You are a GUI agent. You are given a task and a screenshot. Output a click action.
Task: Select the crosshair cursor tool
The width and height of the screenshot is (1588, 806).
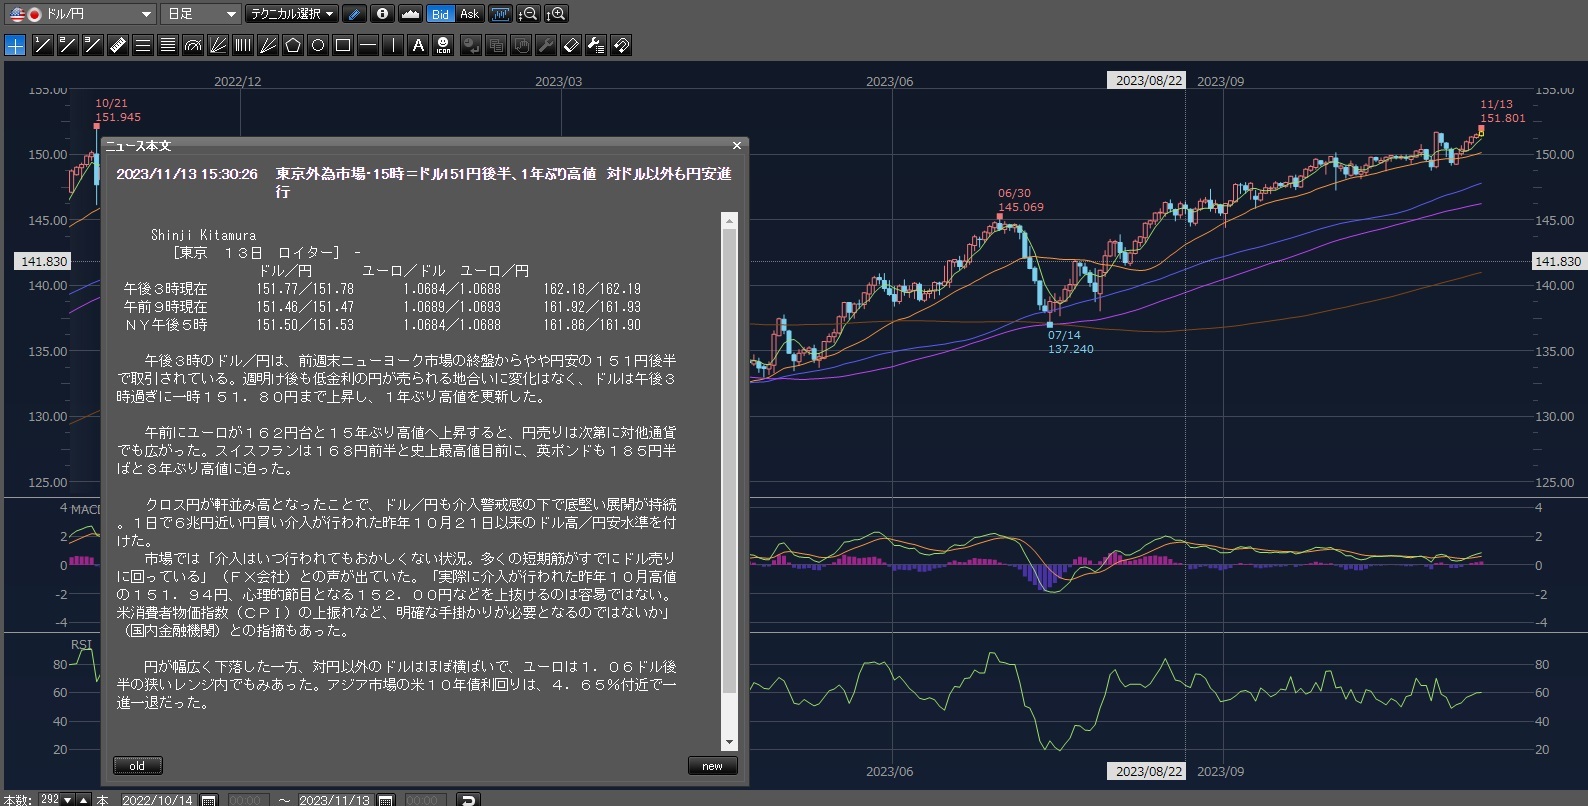tap(15, 45)
